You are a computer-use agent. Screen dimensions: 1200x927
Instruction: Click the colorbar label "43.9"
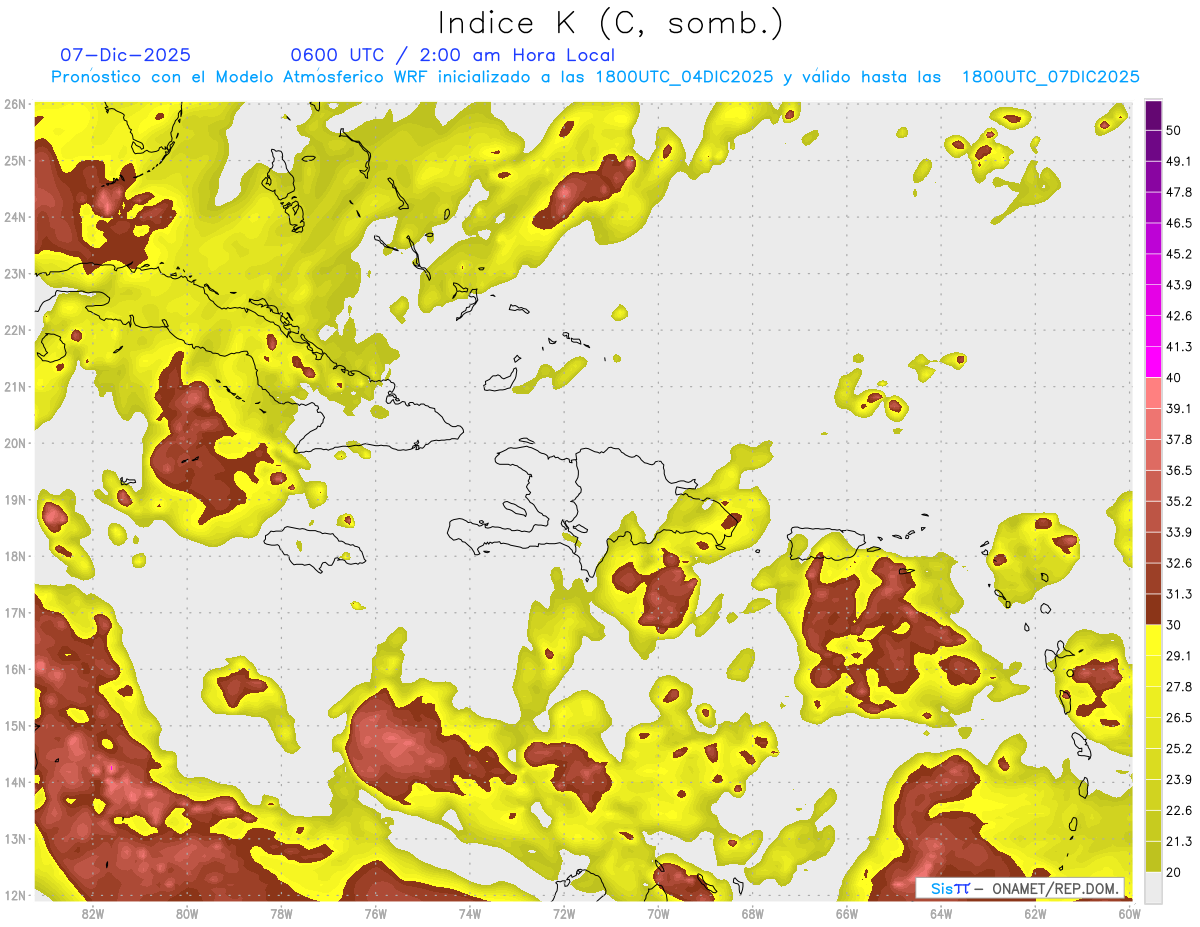(1178, 285)
